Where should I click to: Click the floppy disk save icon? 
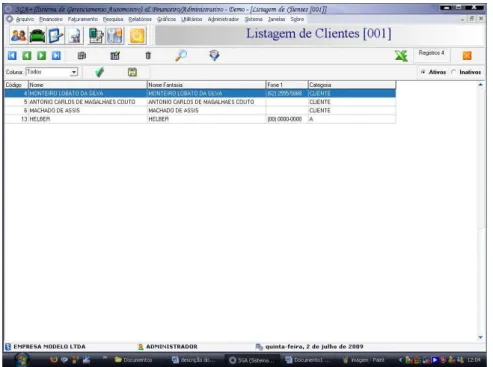(132, 72)
